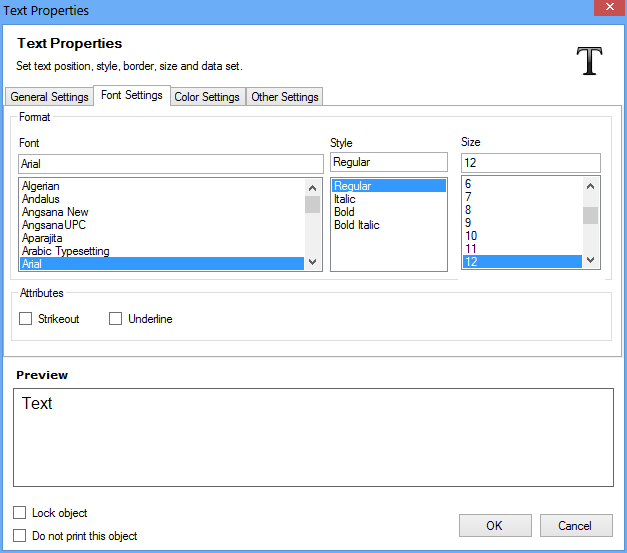Check the Lock object option
Viewport: 627px width, 553px height.
click(20, 513)
